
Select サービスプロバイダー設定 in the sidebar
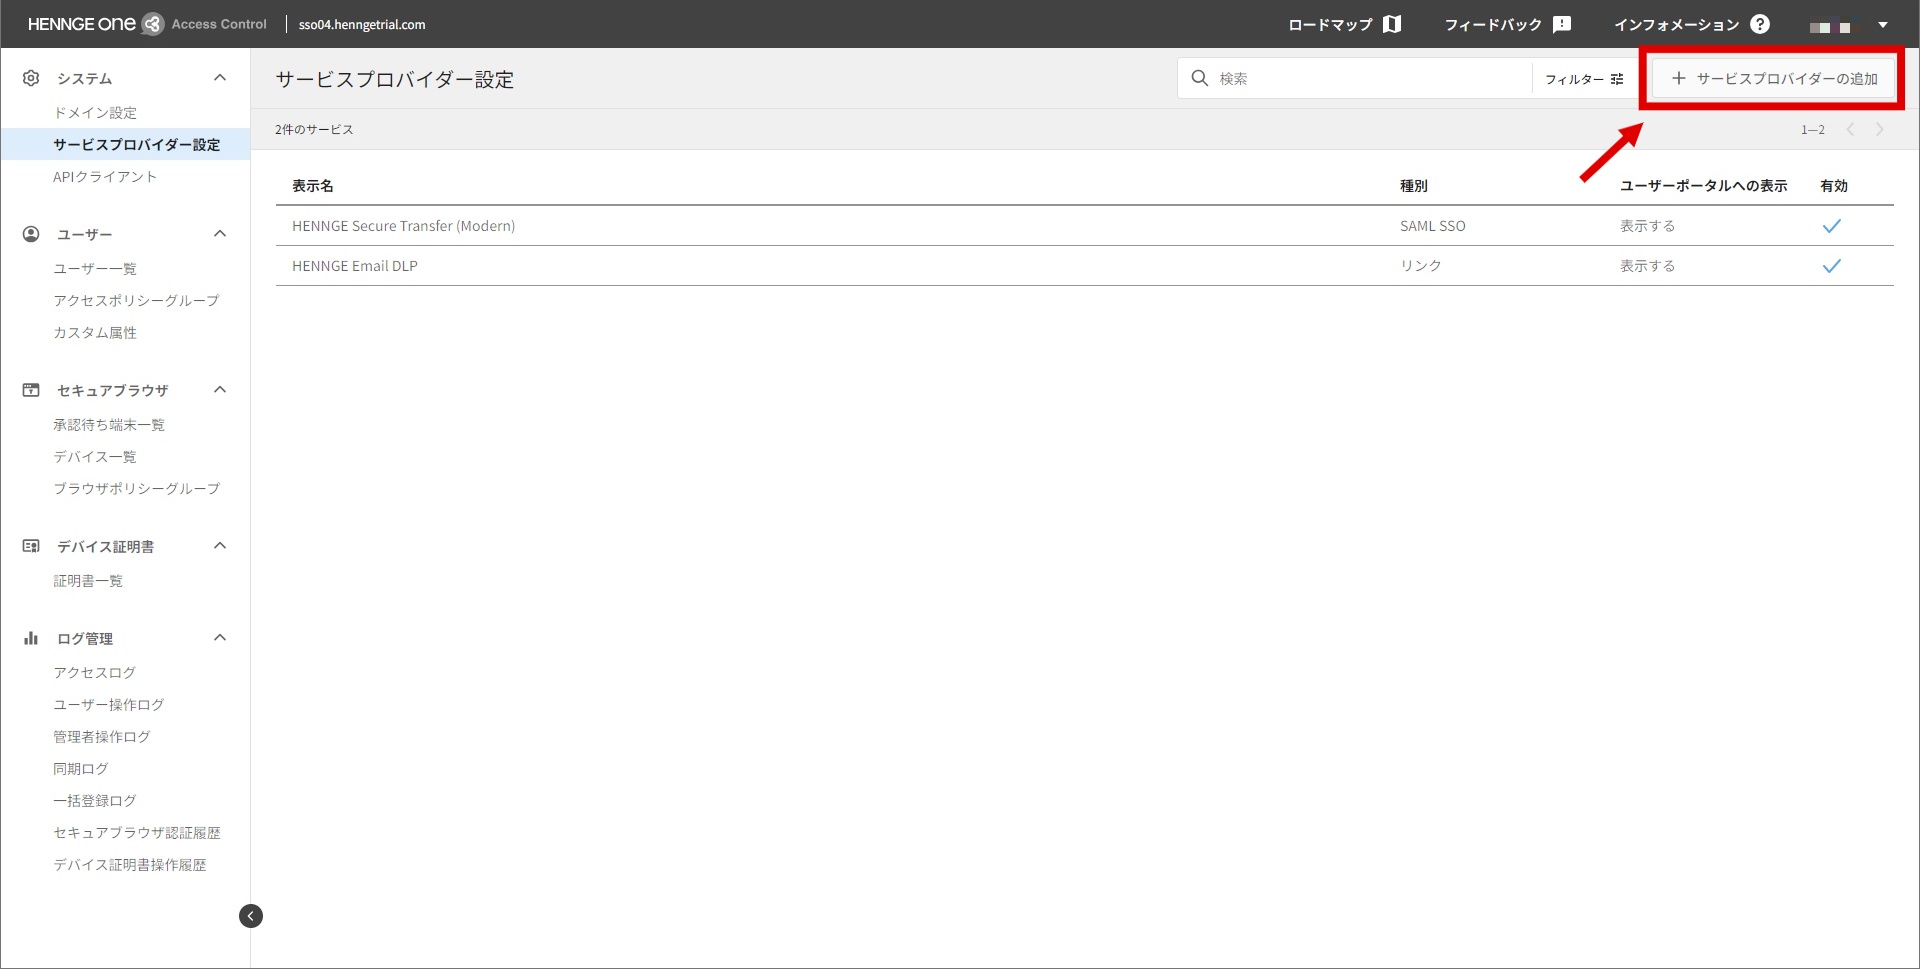point(137,145)
